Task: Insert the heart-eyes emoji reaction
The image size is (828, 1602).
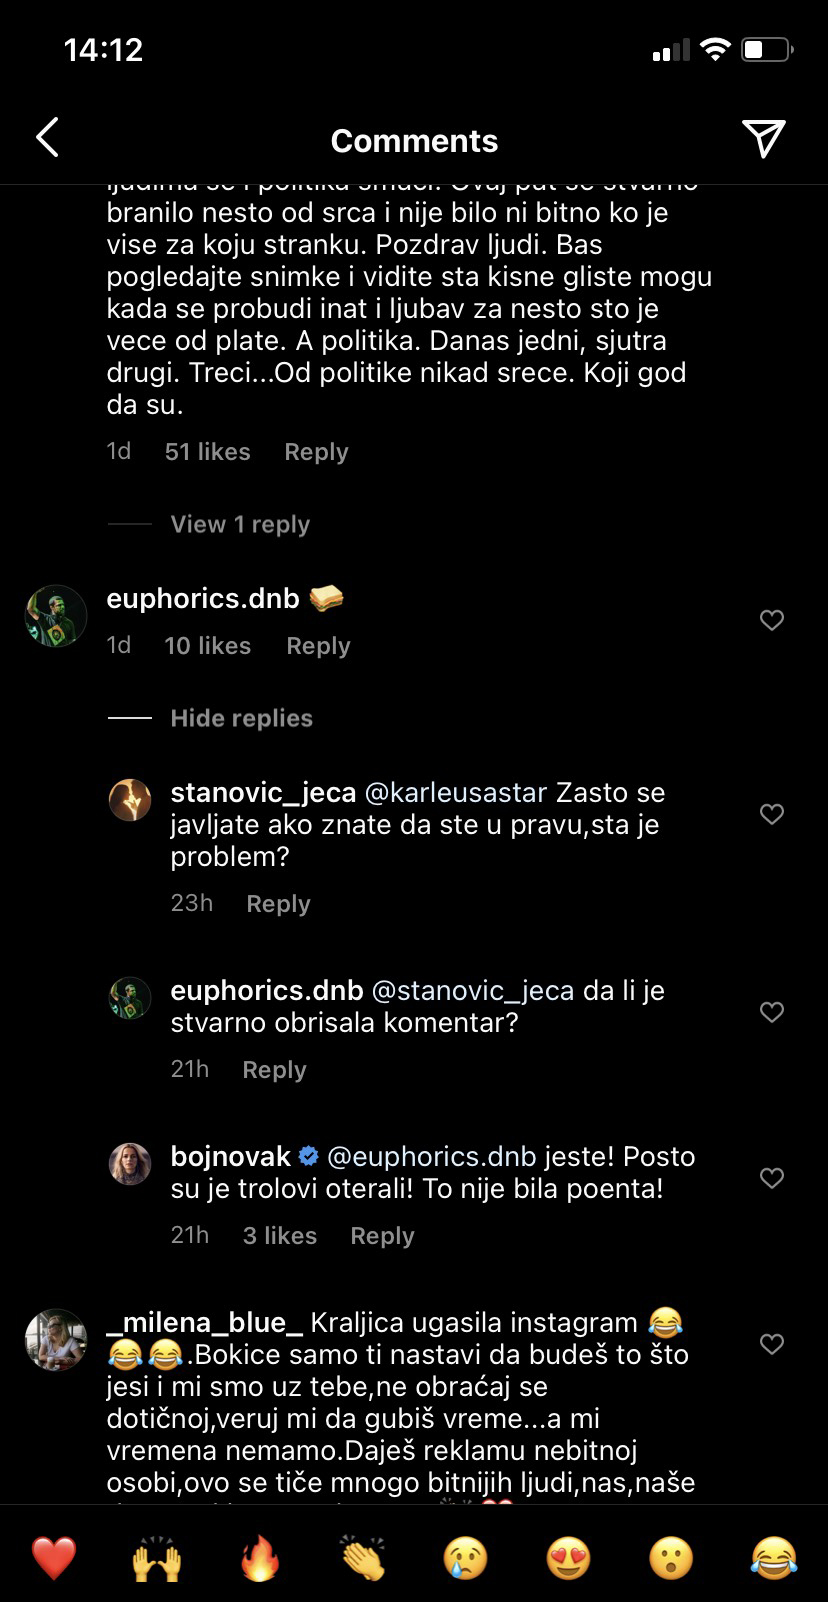Action: tap(569, 1558)
